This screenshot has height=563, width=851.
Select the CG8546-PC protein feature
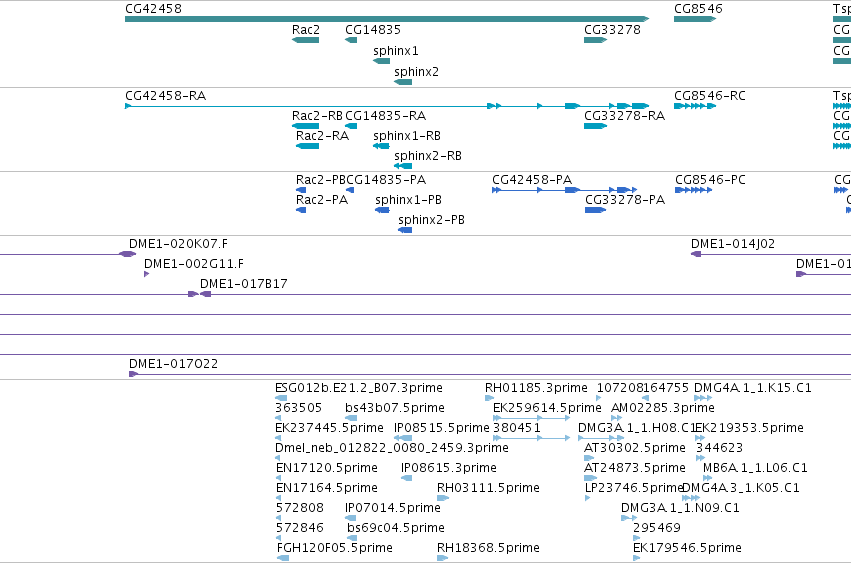pyautogui.click(x=694, y=190)
